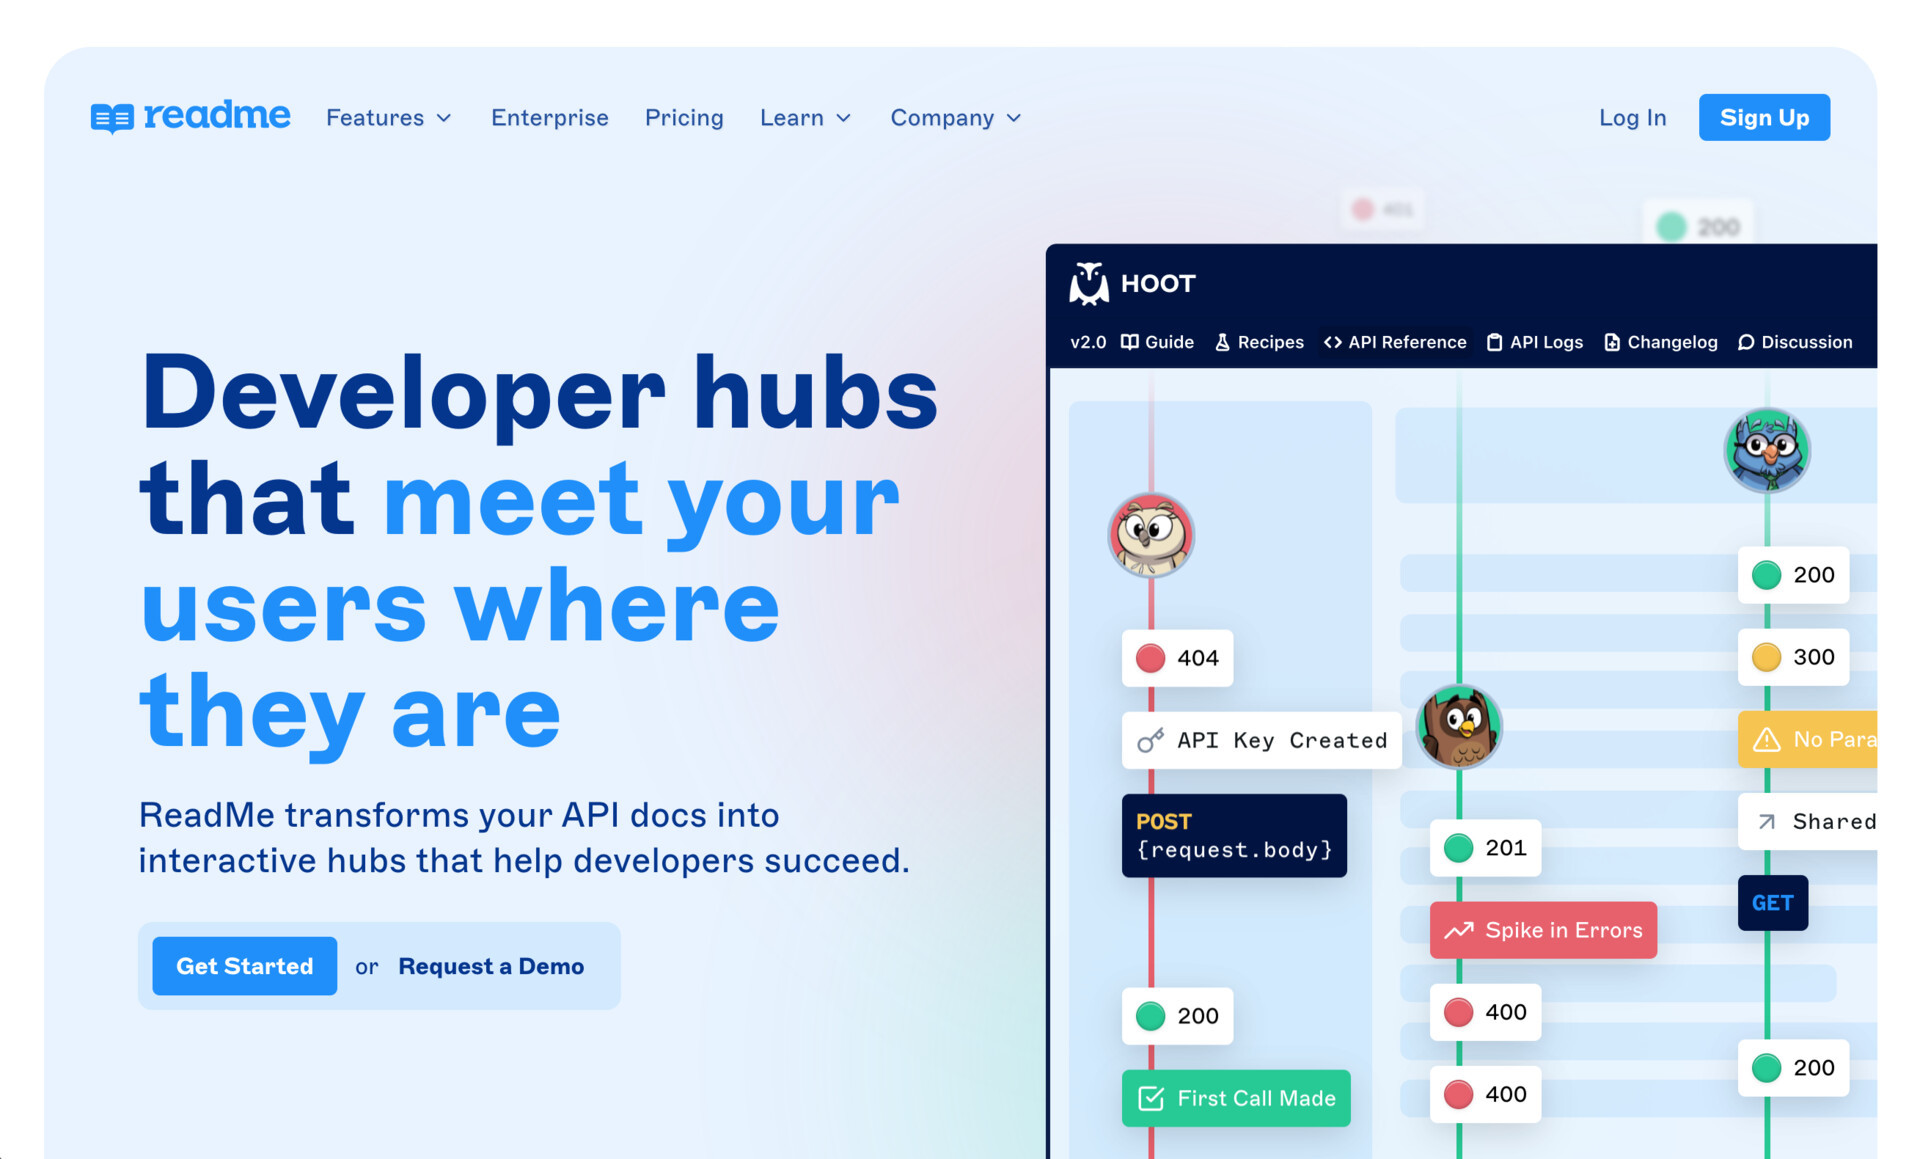
Task: Click the Guide book icon
Action: tap(1129, 342)
